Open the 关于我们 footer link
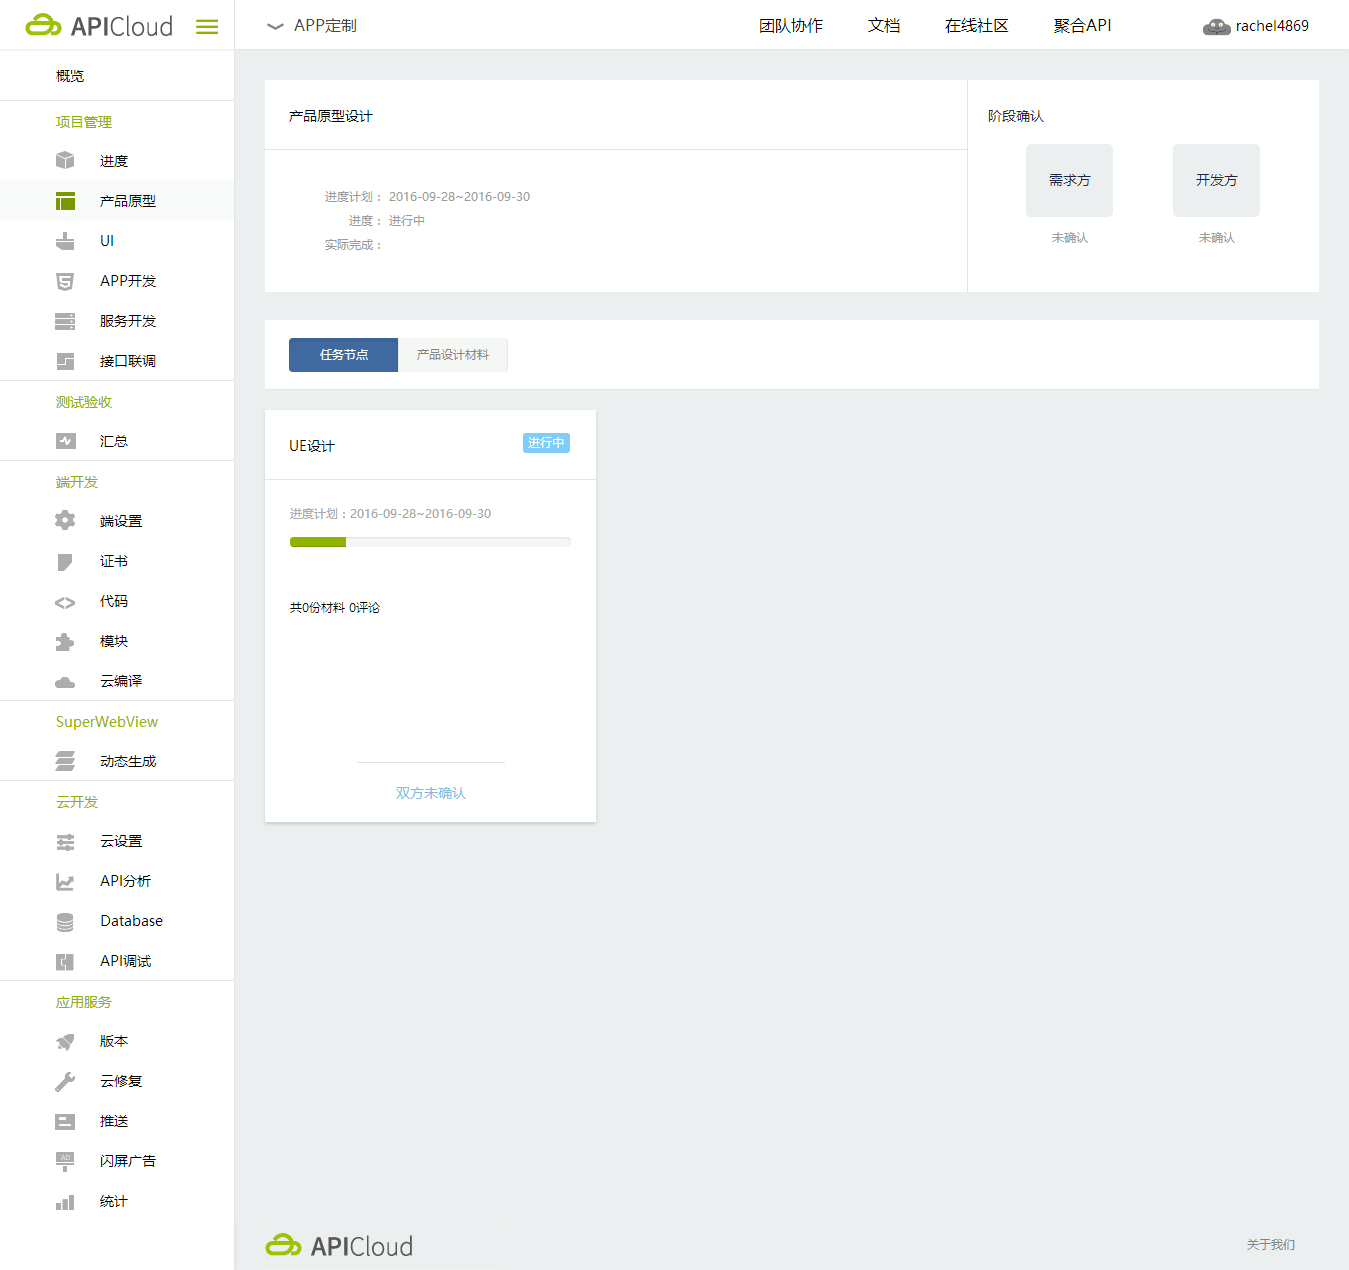This screenshot has height=1270, width=1349. (1270, 1244)
